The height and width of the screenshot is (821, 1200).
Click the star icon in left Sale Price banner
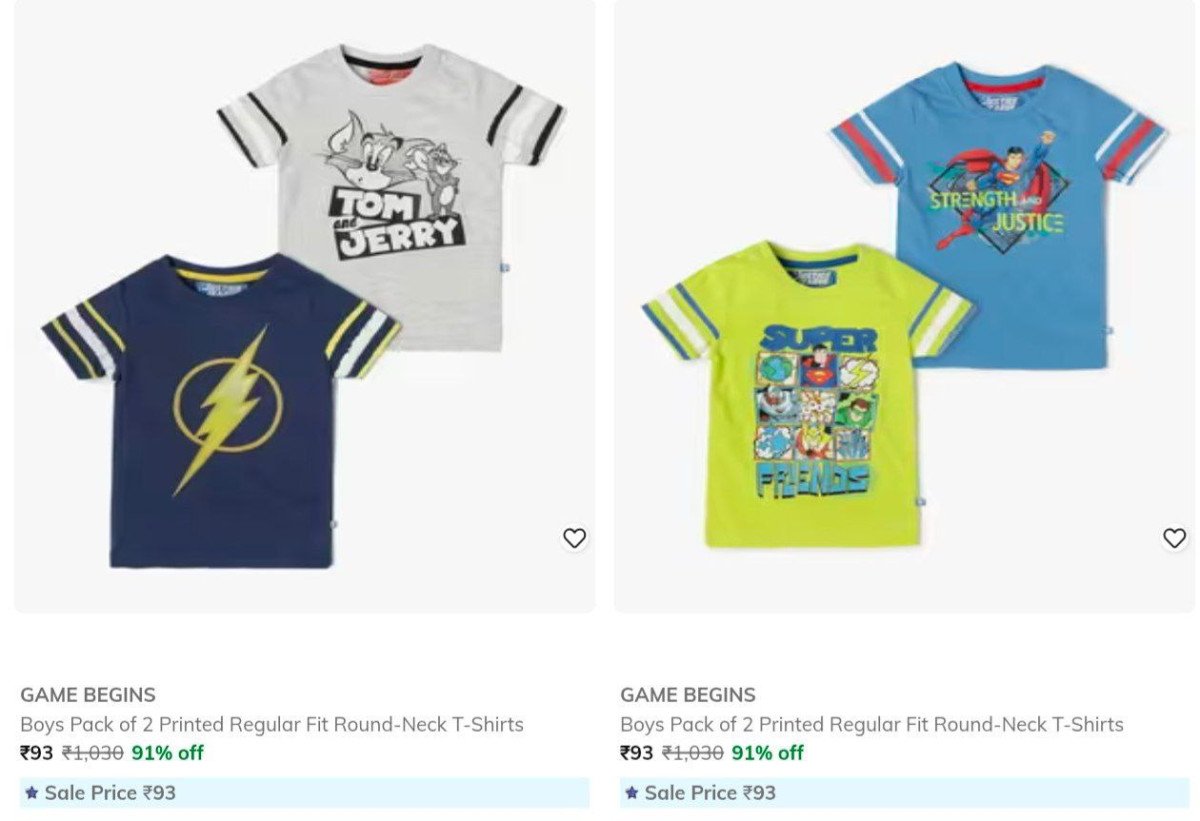tap(31, 792)
